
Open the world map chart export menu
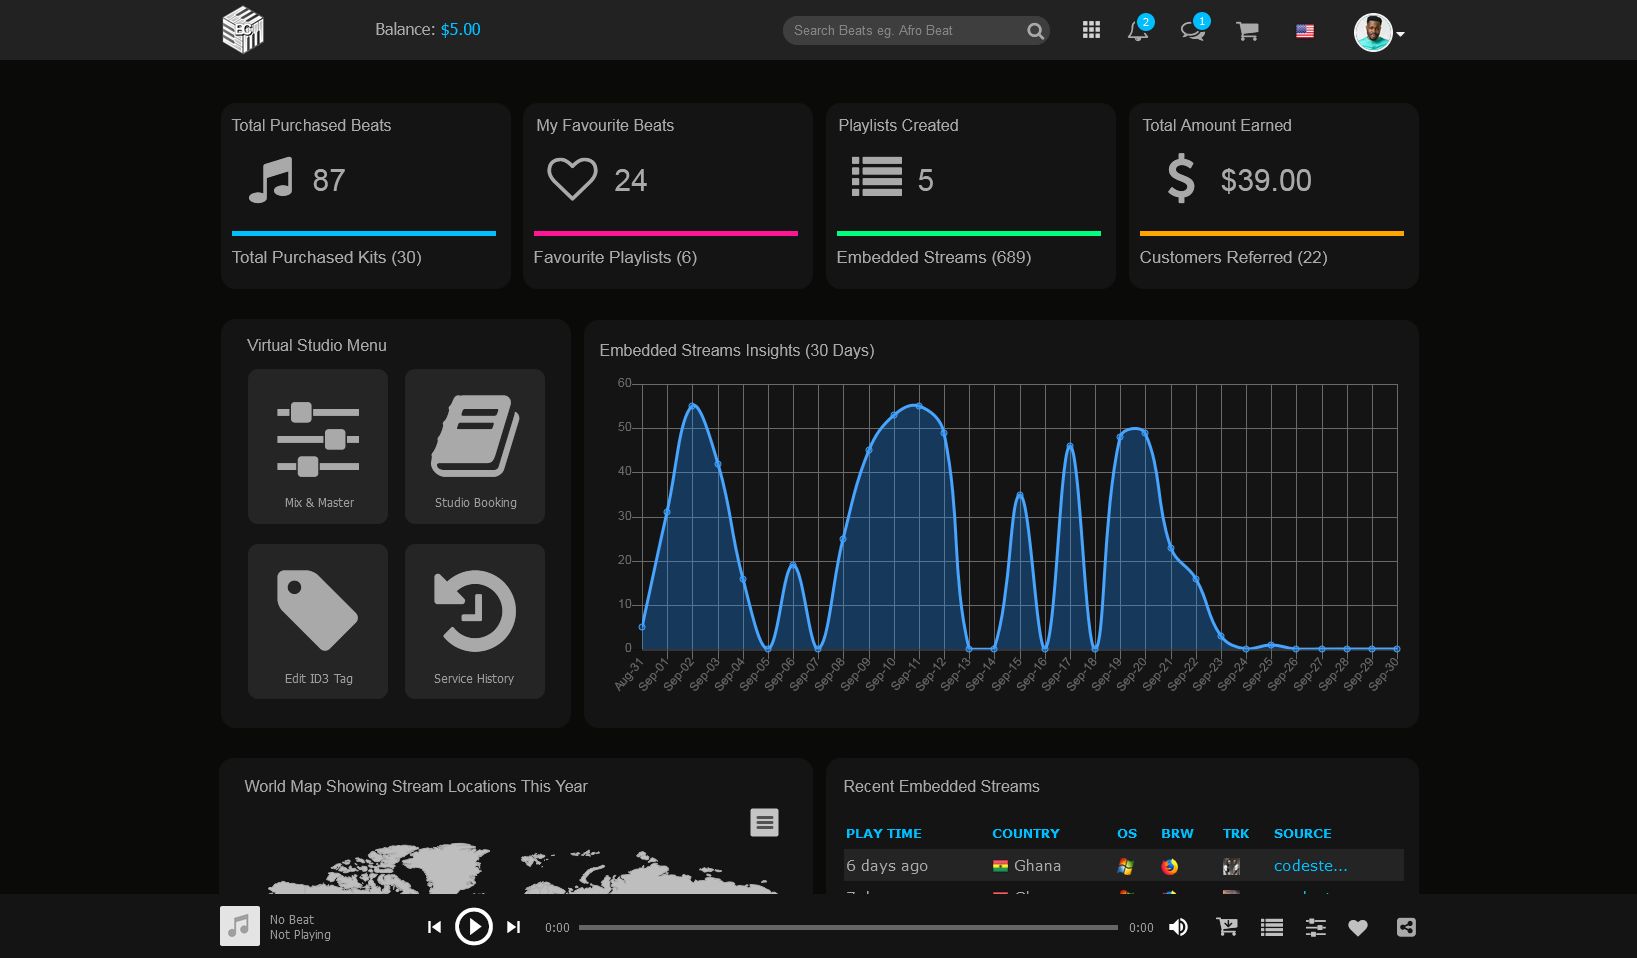764,822
